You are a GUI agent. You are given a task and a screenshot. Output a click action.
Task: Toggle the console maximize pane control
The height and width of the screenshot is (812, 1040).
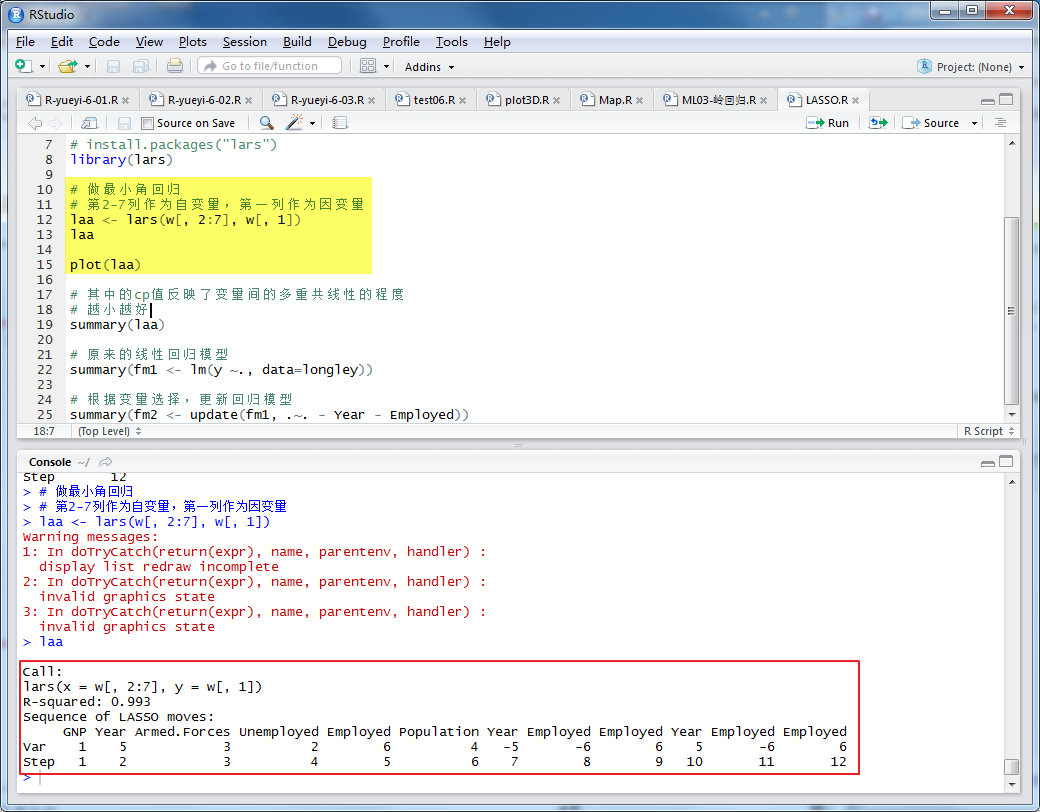click(1006, 462)
